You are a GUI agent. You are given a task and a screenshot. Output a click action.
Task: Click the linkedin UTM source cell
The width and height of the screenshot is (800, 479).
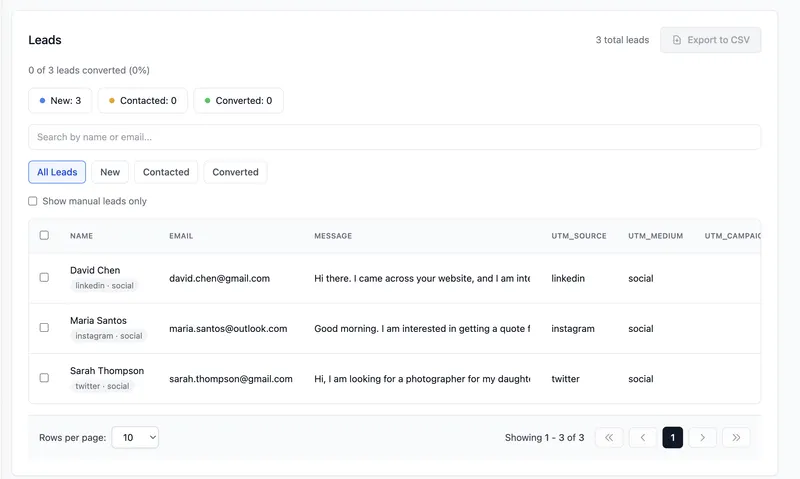tap(568, 279)
